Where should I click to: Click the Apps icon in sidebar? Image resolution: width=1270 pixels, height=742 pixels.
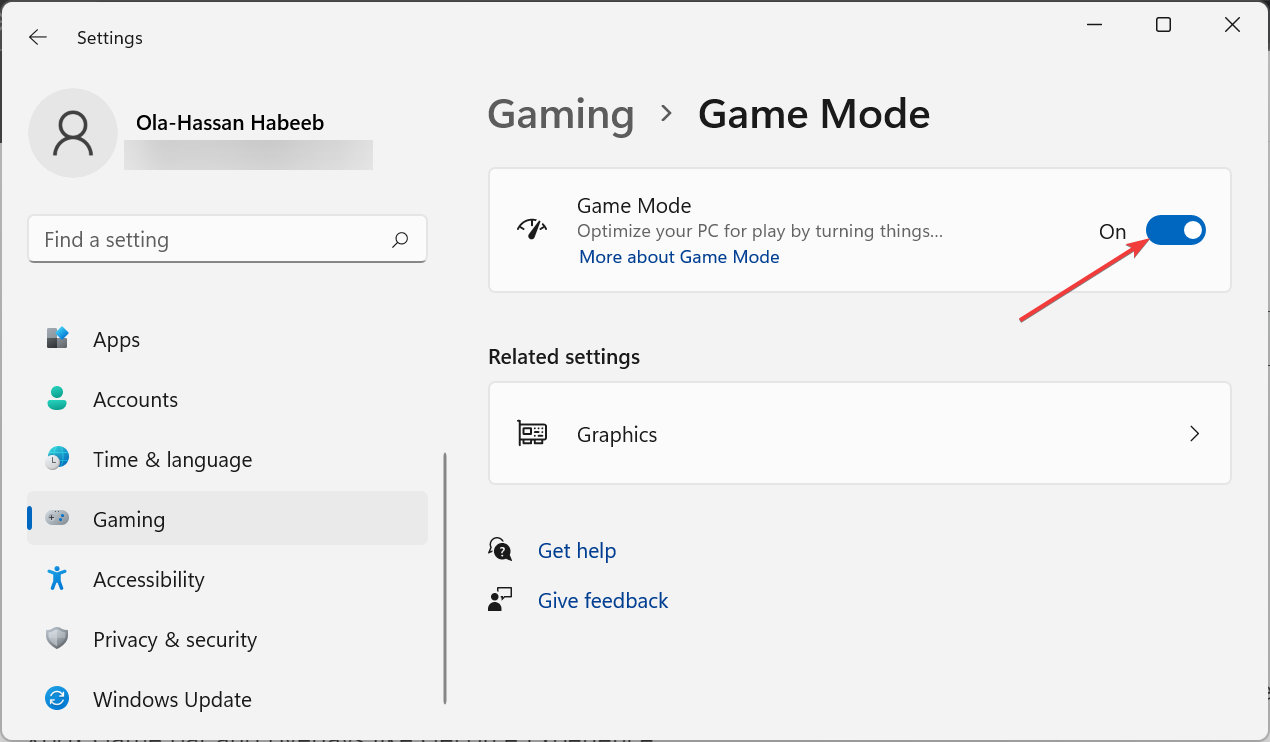pyautogui.click(x=57, y=339)
